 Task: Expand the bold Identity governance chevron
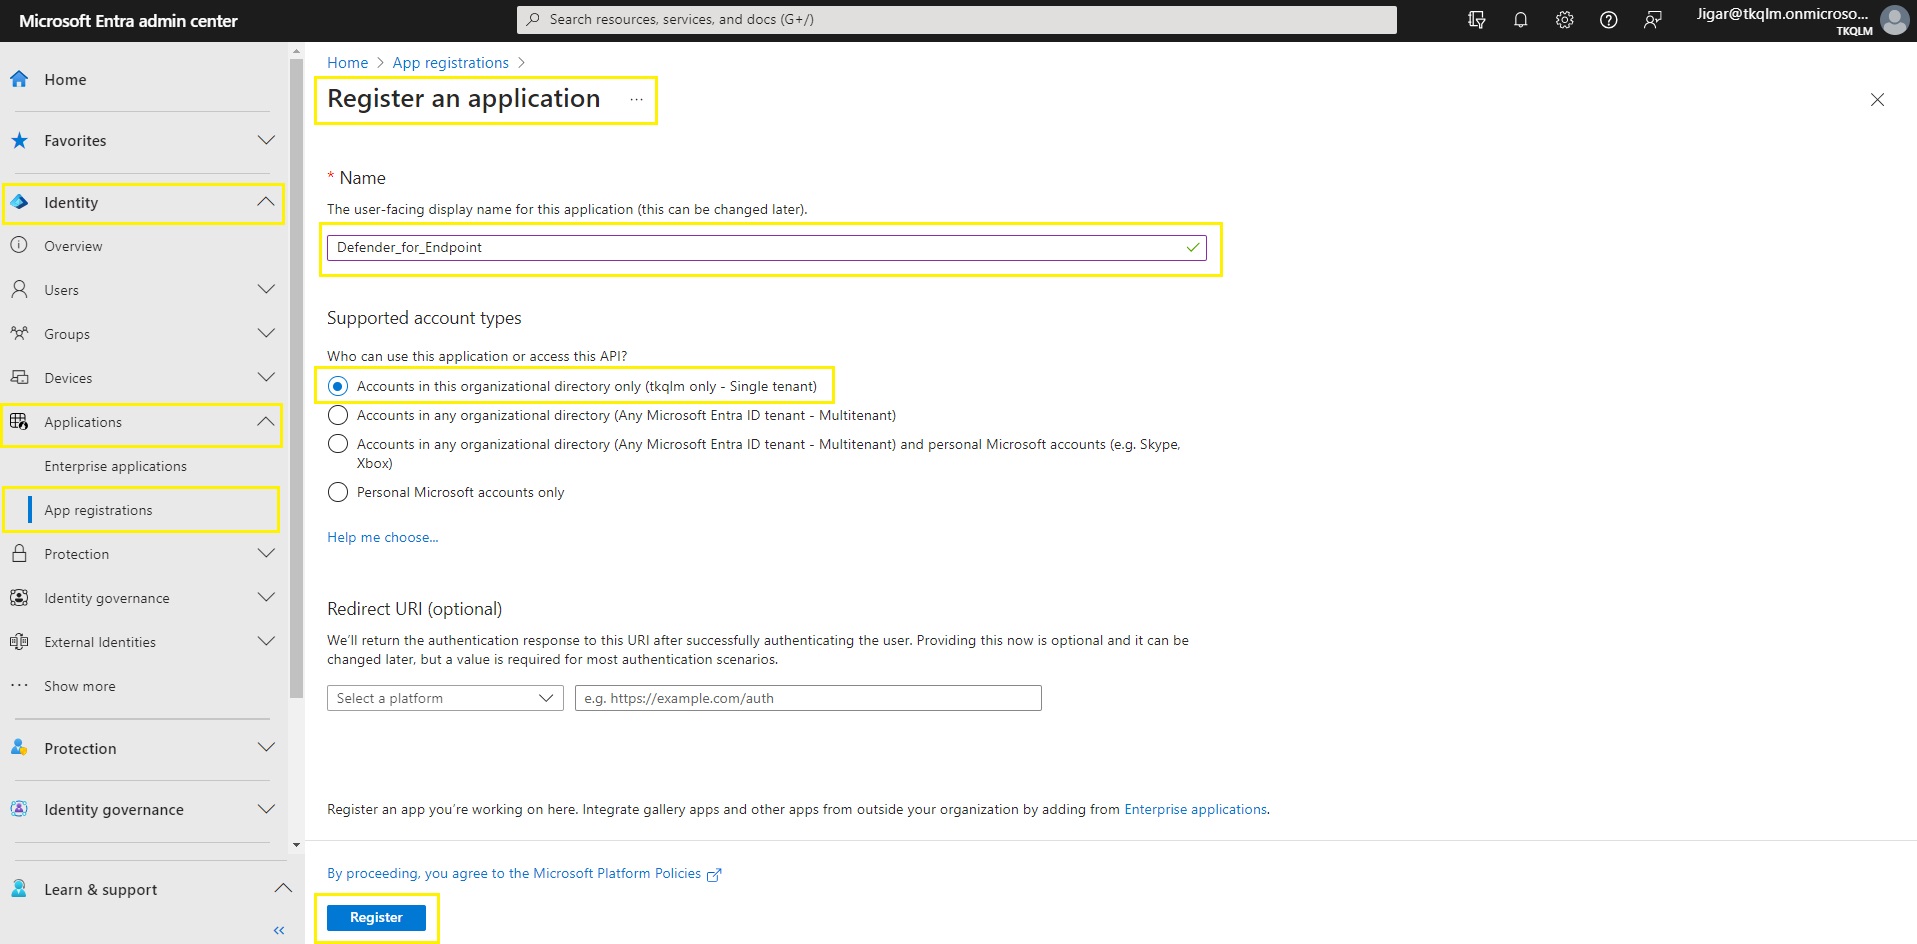(266, 809)
